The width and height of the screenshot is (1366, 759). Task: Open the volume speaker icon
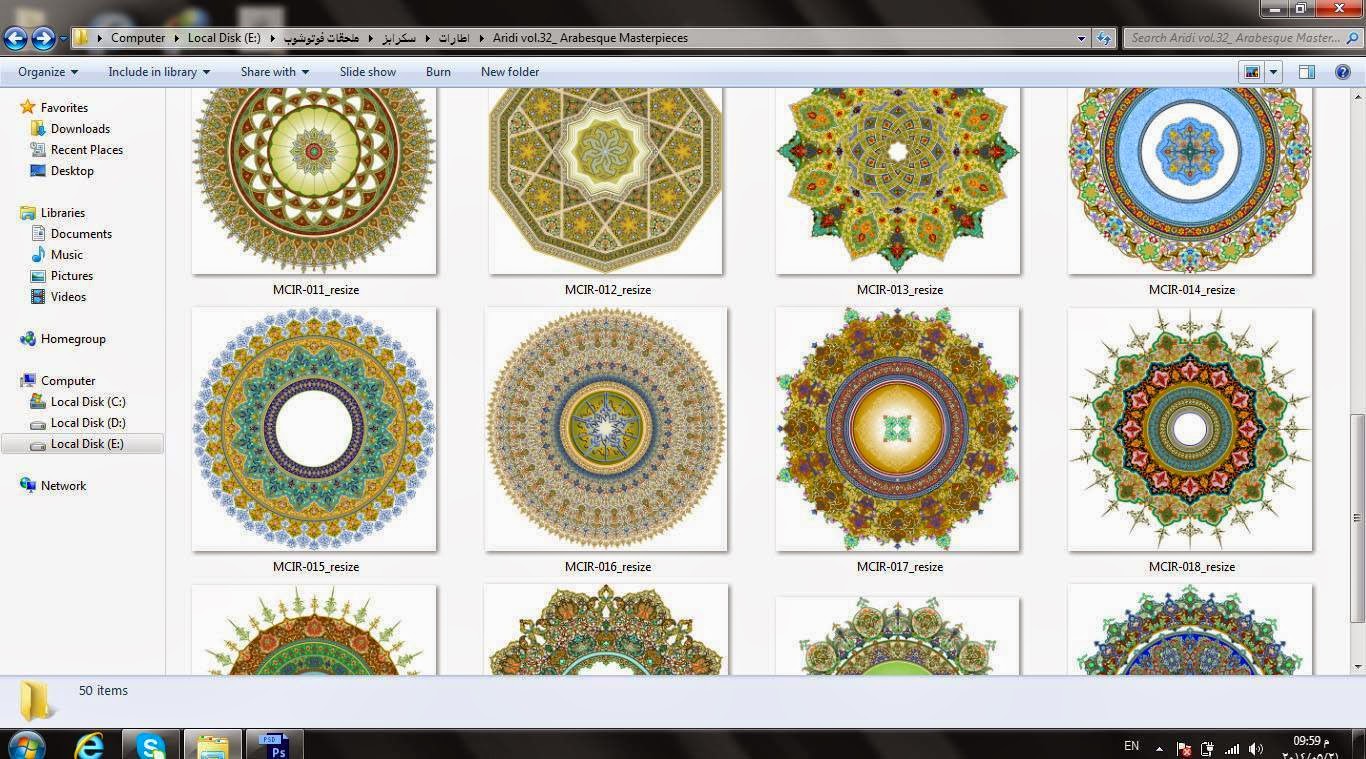tap(1257, 748)
